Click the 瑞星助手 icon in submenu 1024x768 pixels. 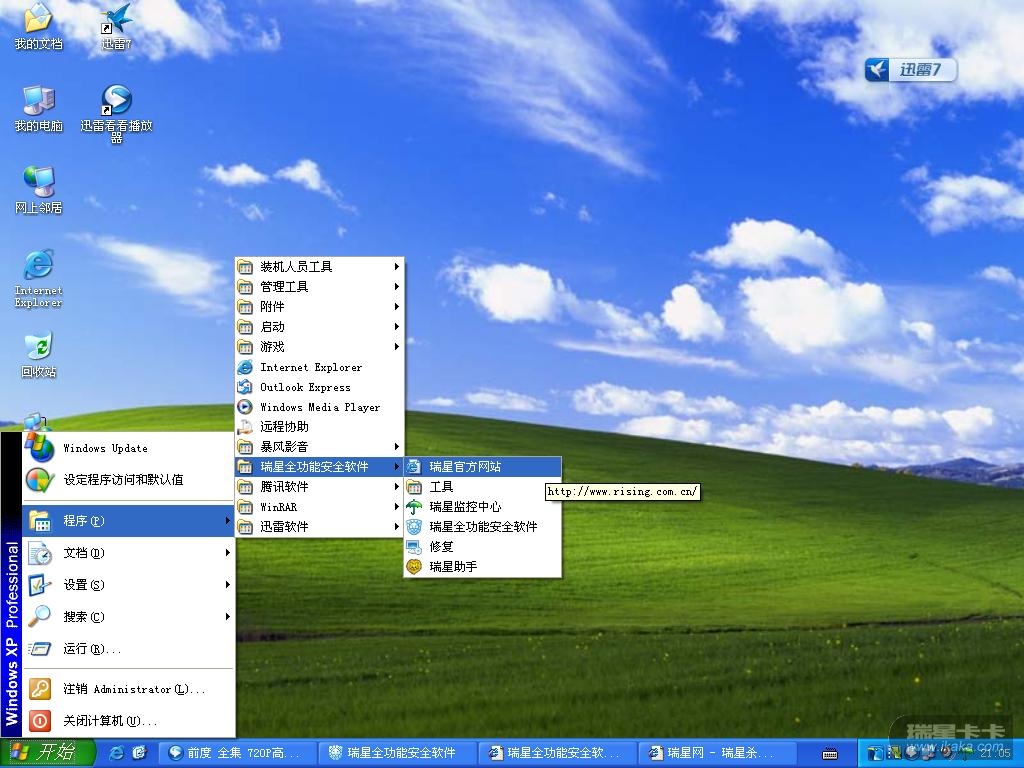coord(414,567)
